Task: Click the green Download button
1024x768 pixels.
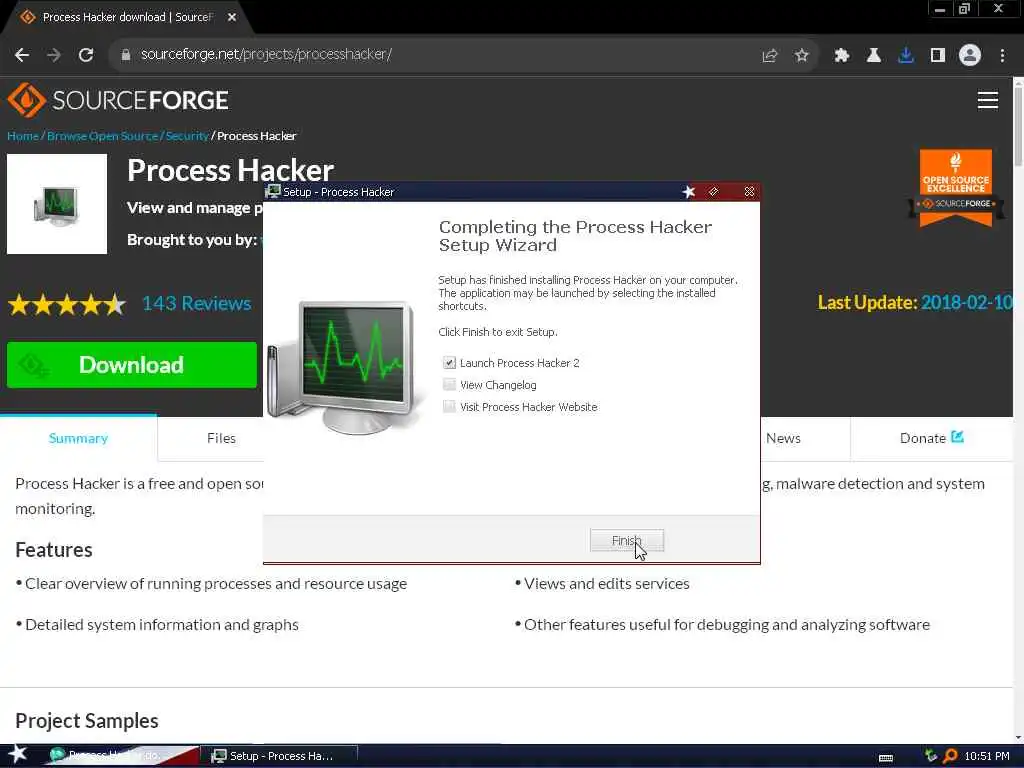Action: (132, 365)
